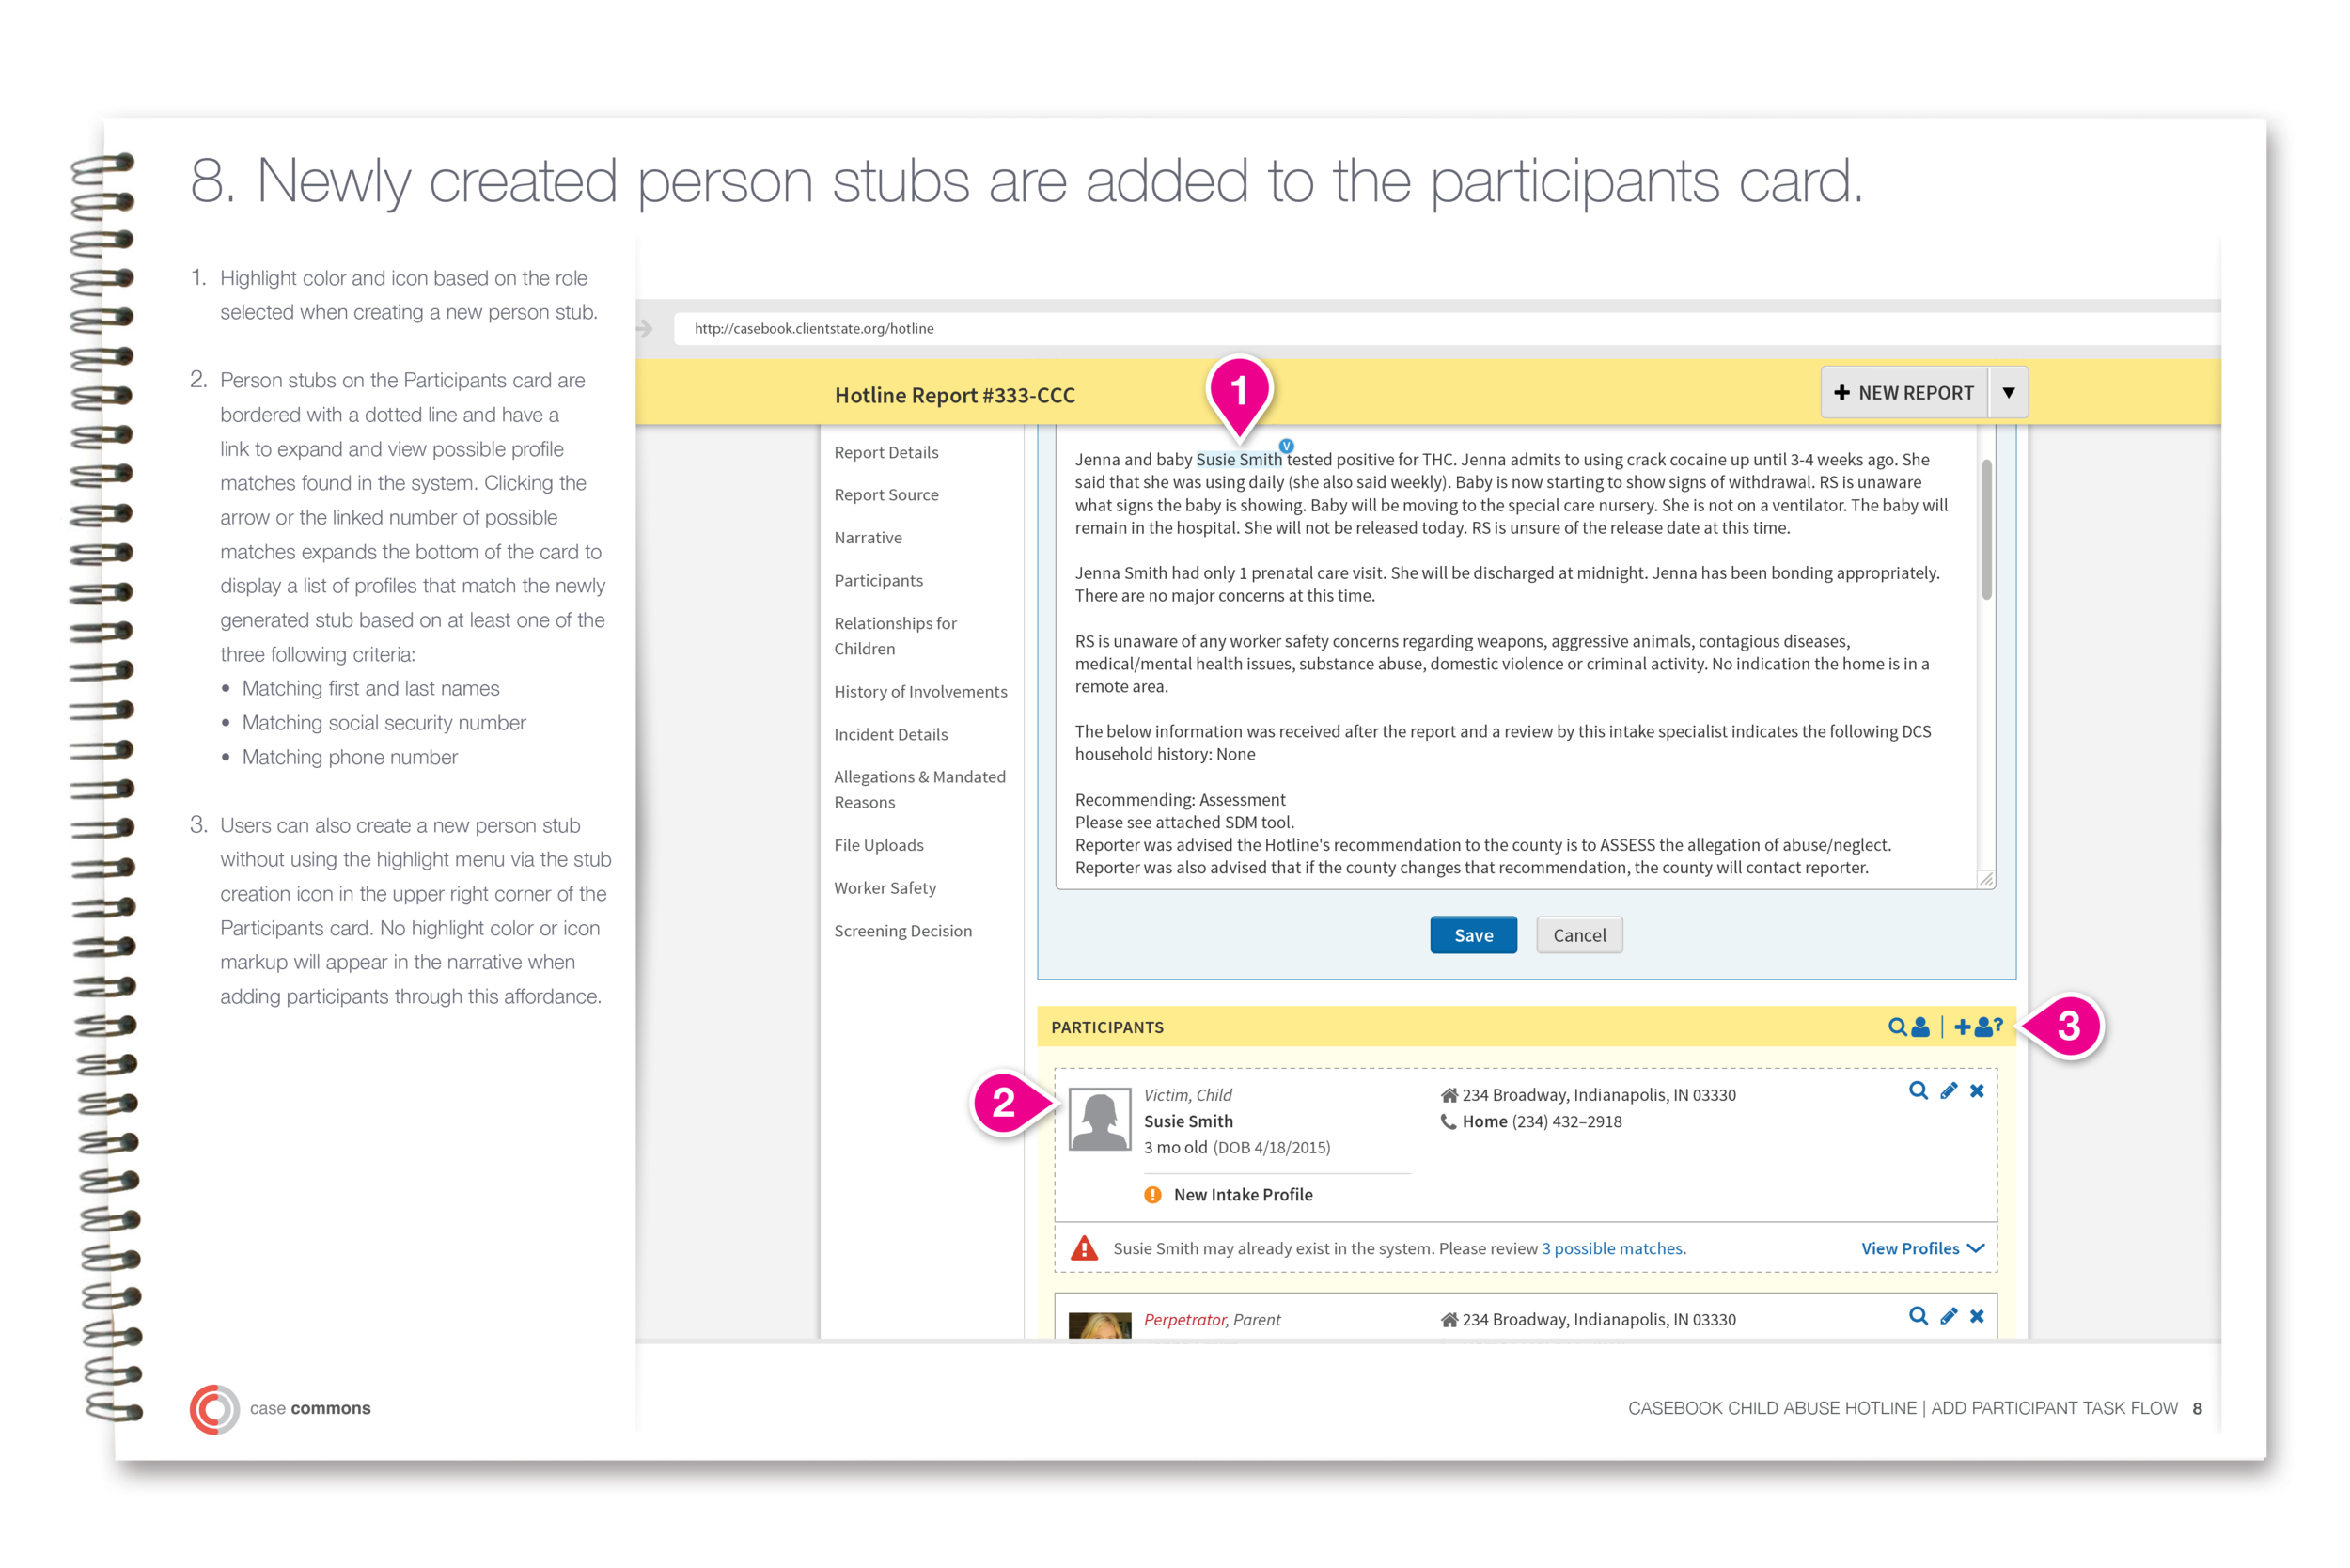Click the narrative text scrollbar
This screenshot has height=1568, width=2350.
(1986, 529)
